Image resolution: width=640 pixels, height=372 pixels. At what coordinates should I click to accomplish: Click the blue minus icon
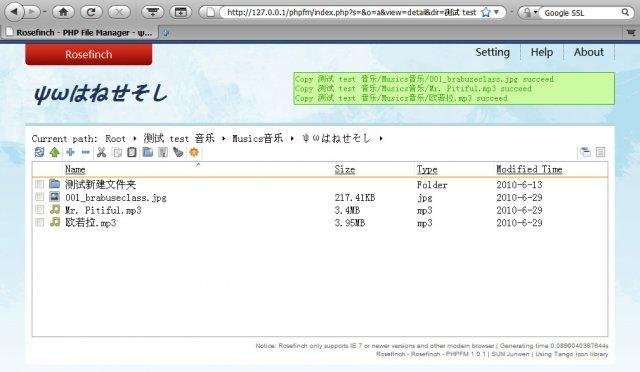86,152
